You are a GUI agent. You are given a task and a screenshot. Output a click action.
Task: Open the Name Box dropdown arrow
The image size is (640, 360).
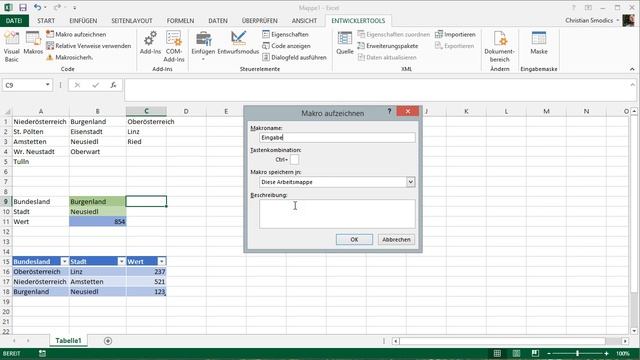click(48, 85)
